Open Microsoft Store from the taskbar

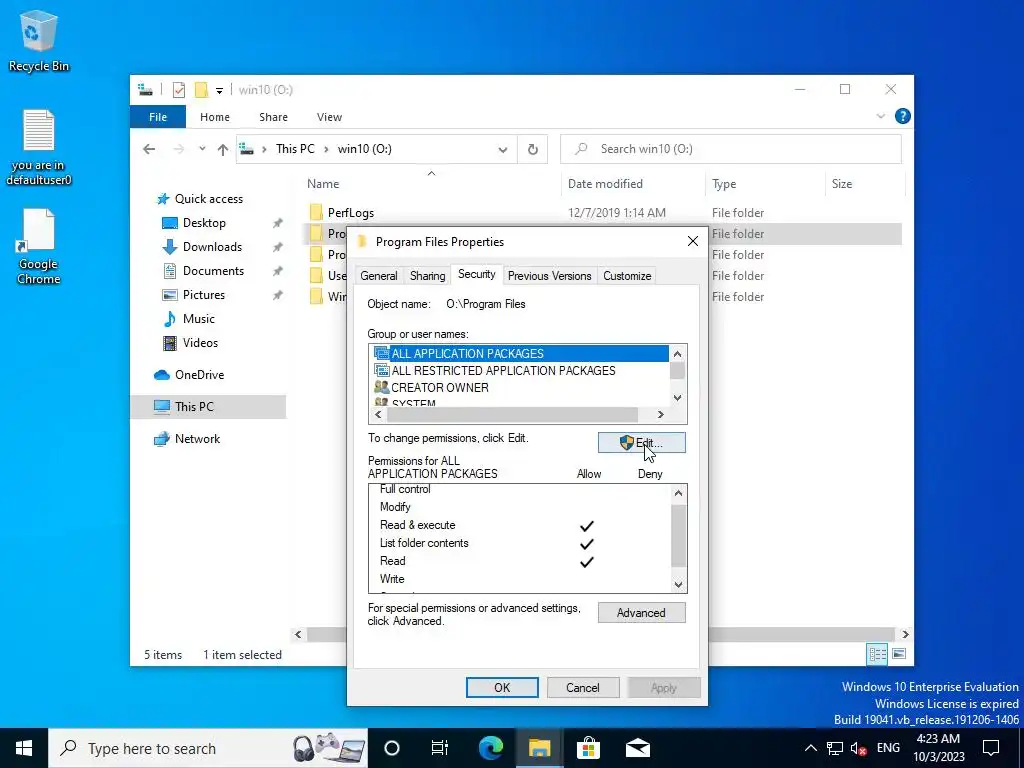point(588,748)
